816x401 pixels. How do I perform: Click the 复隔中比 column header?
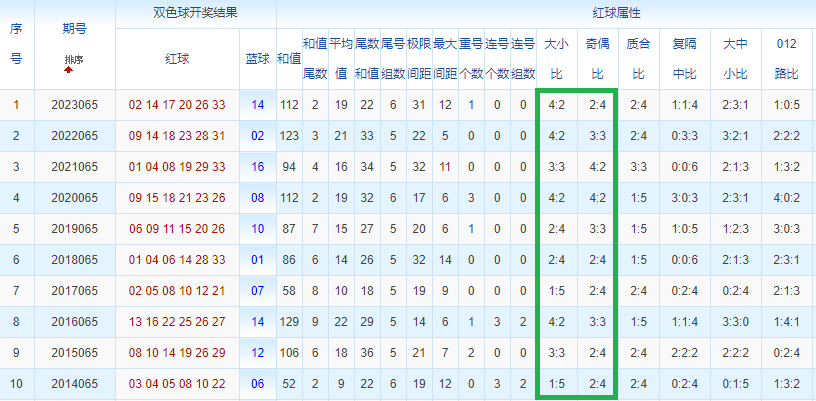pyautogui.click(x=684, y=58)
